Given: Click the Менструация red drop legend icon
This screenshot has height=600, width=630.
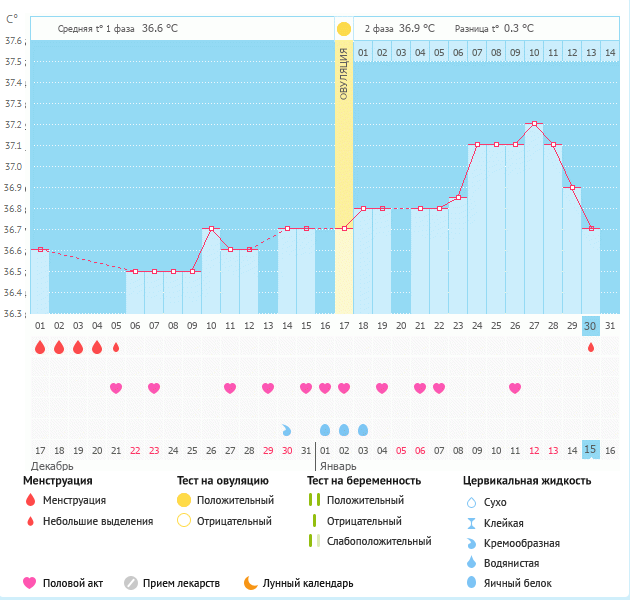Looking at the screenshot, I should click(x=30, y=500).
